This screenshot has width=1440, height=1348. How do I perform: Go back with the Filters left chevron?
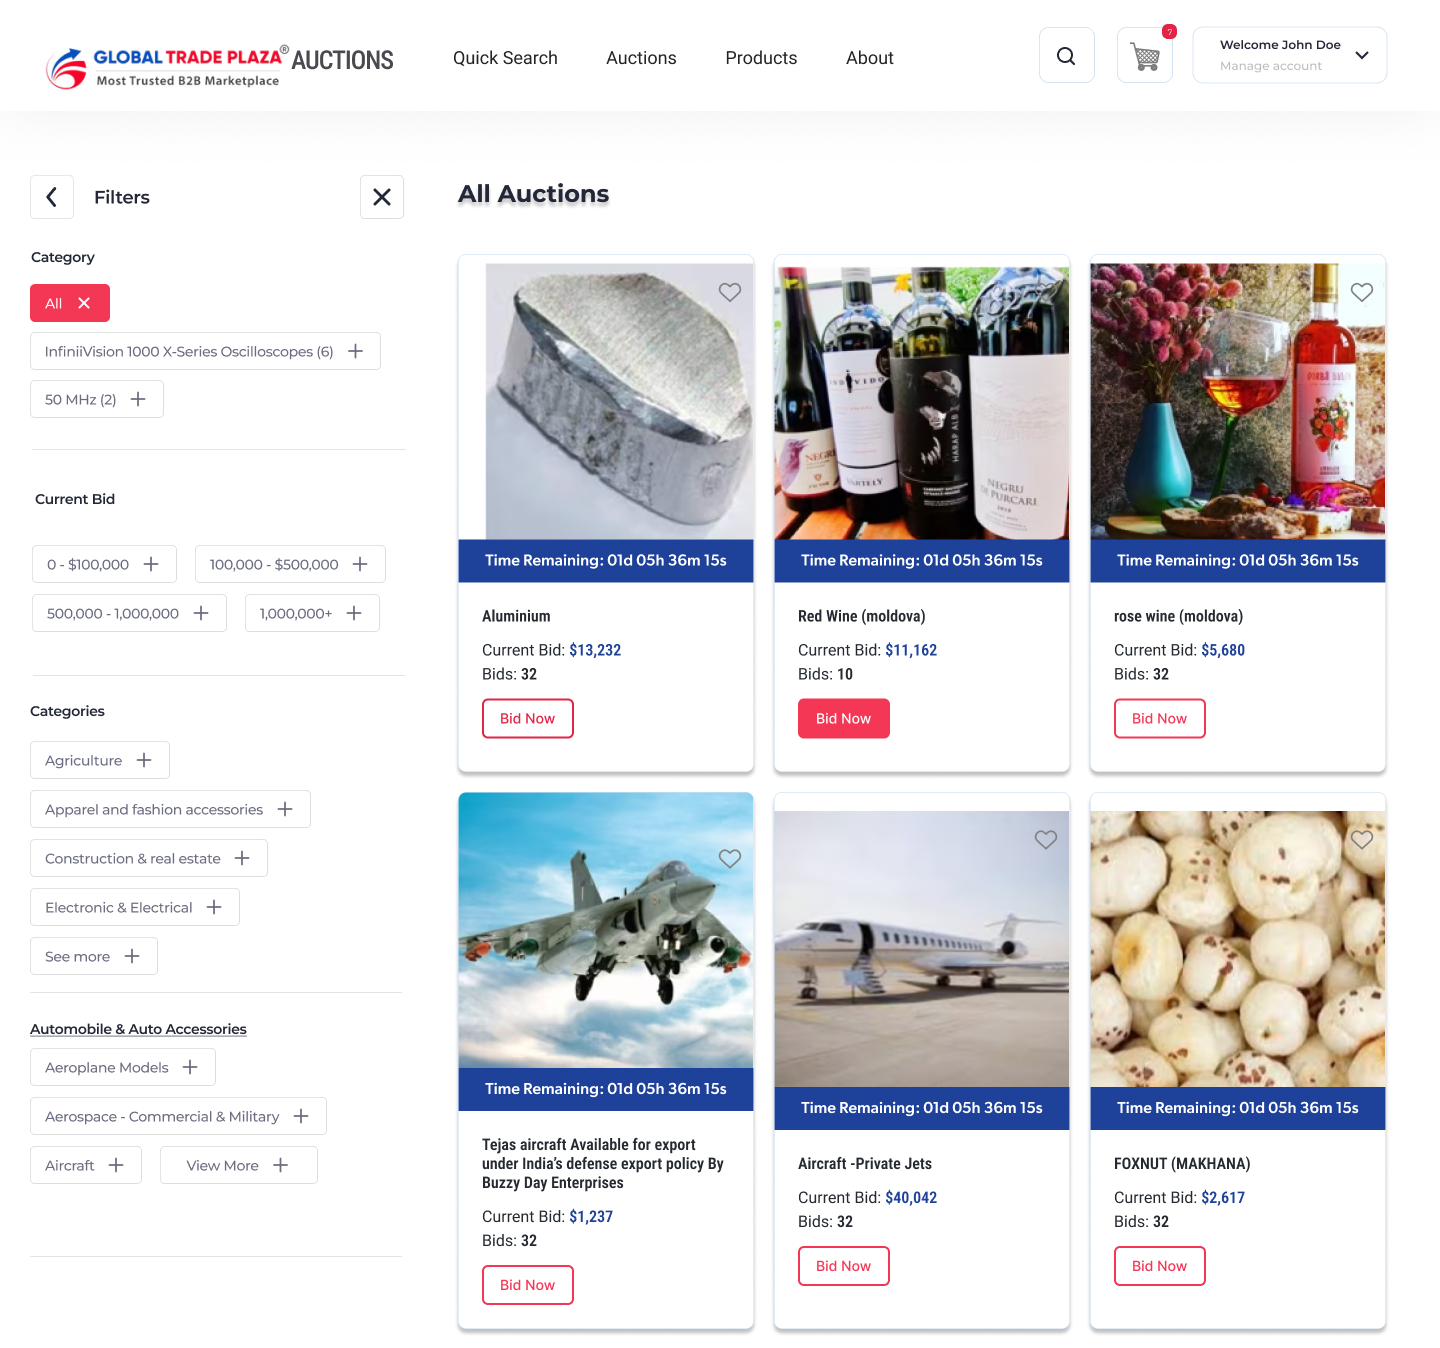click(x=52, y=197)
